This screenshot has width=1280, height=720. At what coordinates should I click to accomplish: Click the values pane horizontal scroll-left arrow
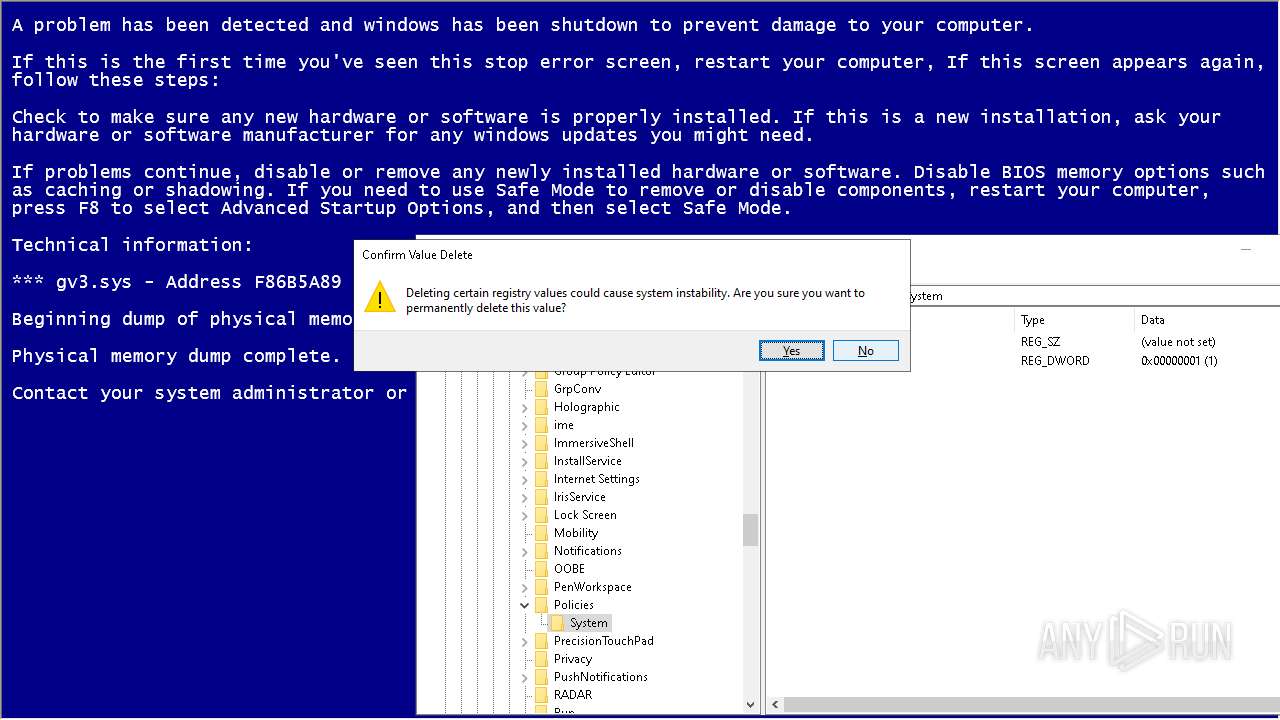pyautogui.click(x=773, y=705)
